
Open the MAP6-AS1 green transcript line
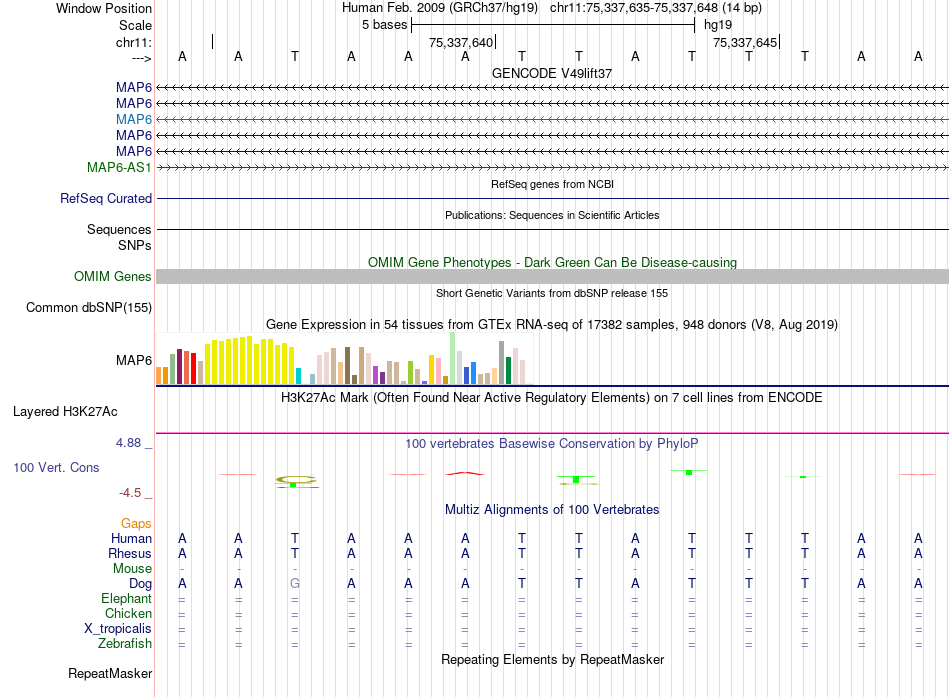pyautogui.click(x=552, y=167)
